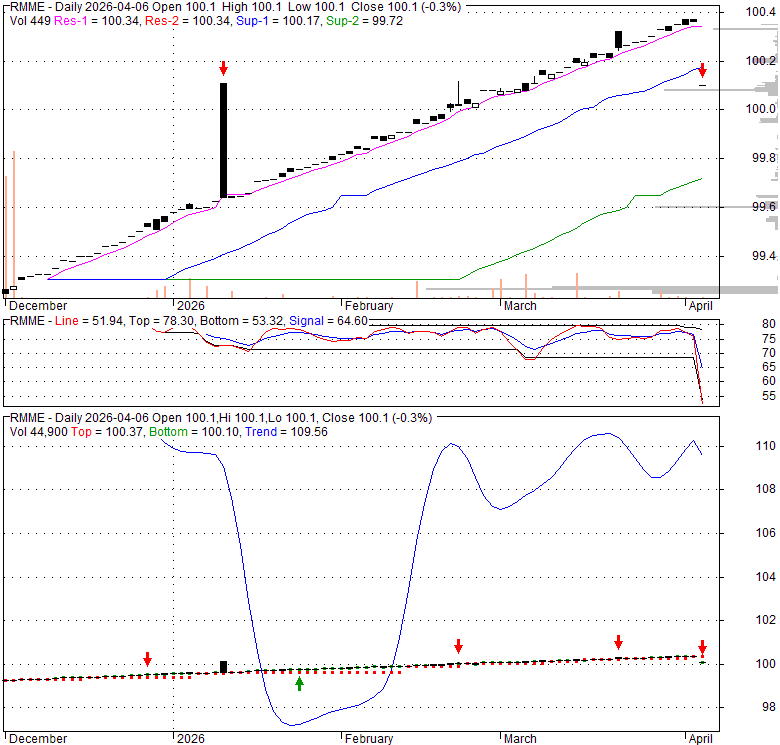
Task: Click the green up arrow in the bottom panel
Action: point(299,684)
